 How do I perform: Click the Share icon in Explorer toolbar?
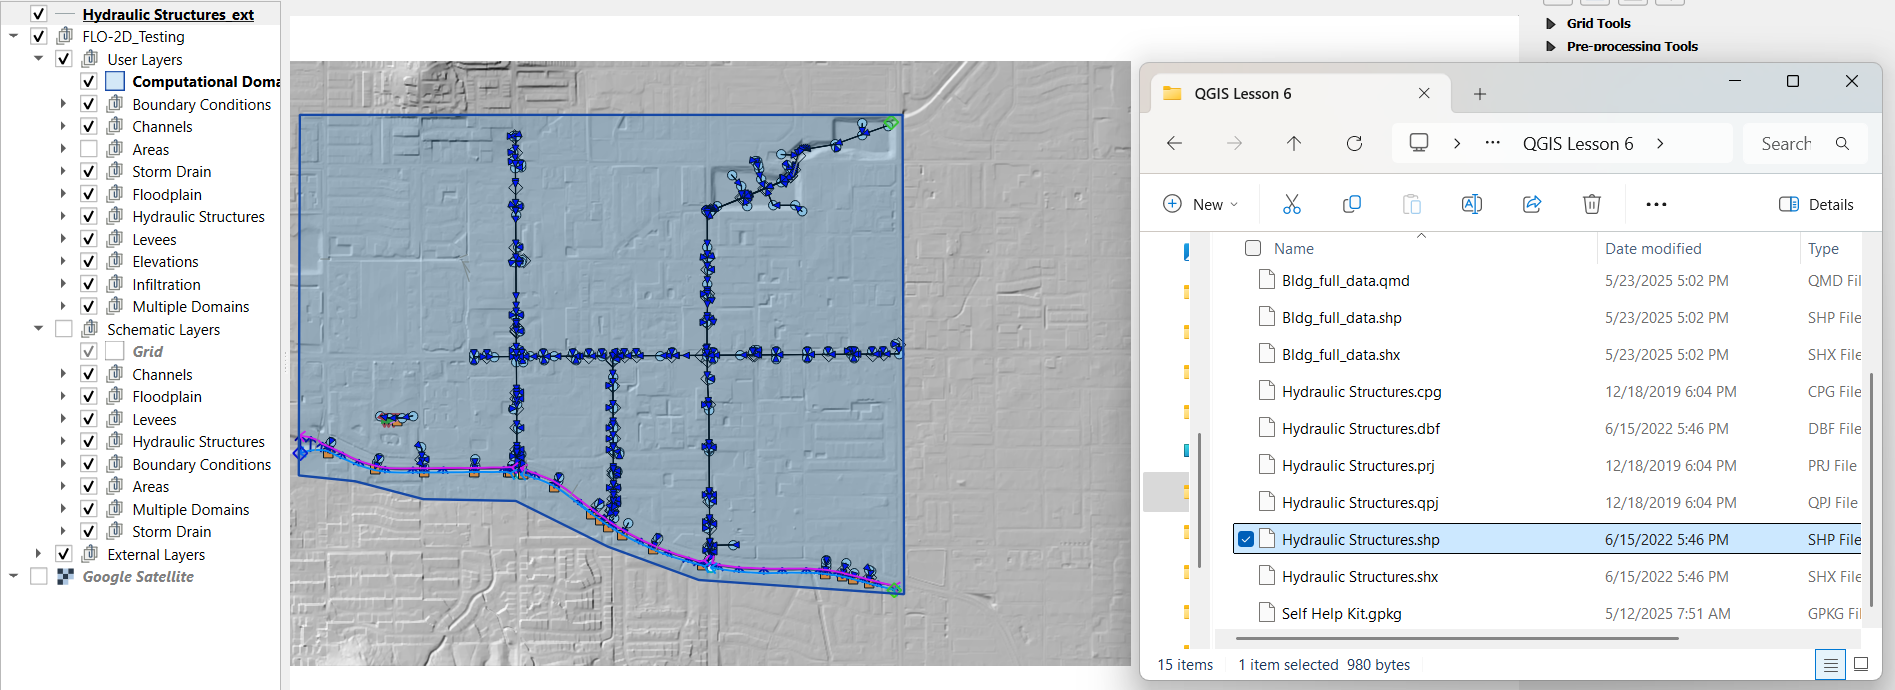click(x=1531, y=204)
